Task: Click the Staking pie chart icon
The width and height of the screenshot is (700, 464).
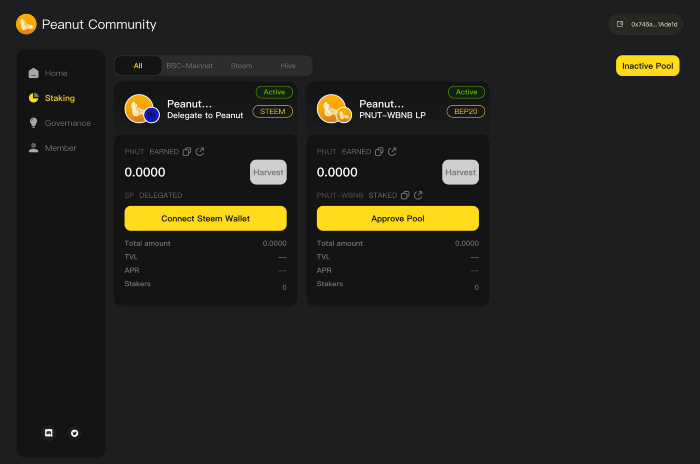Action: (33, 98)
